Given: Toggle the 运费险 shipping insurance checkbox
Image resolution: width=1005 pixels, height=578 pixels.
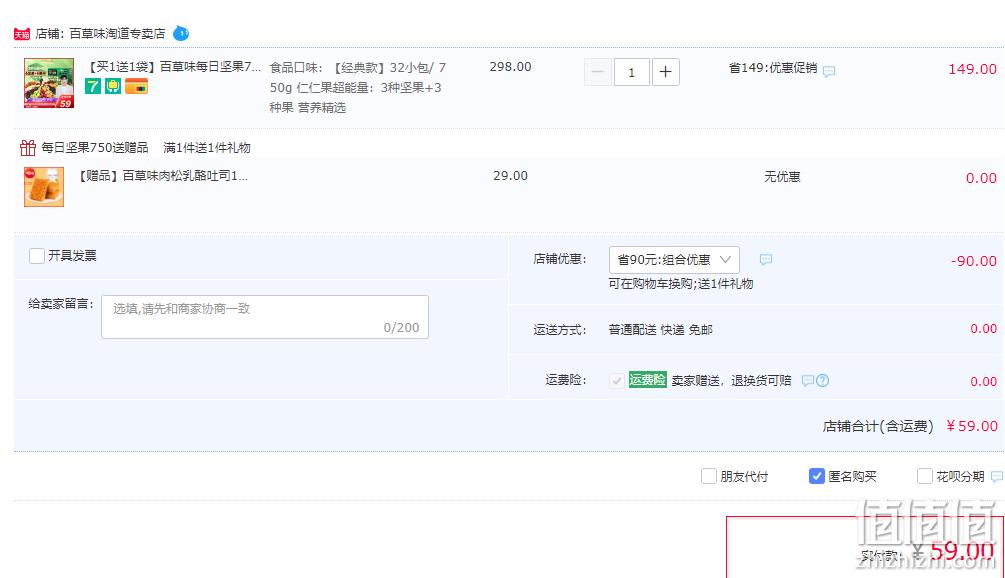Looking at the screenshot, I should point(616,381).
